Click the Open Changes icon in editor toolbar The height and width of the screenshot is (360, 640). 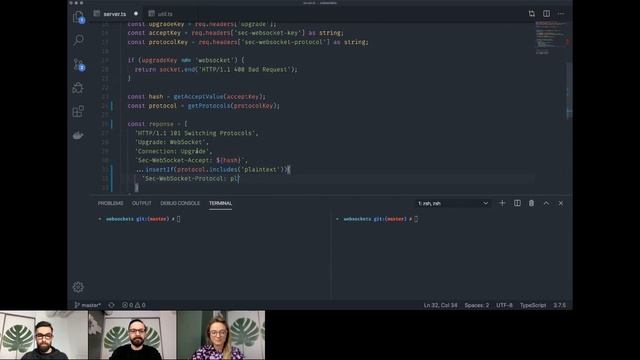(x=531, y=13)
